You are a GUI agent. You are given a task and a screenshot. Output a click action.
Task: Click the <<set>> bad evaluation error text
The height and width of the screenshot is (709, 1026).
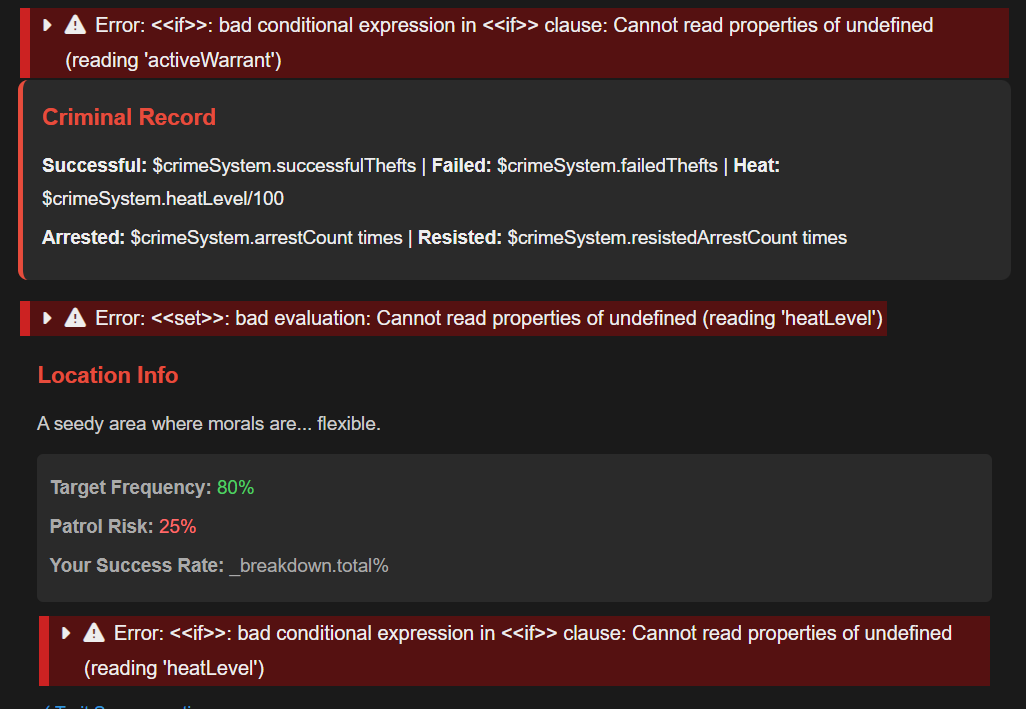click(489, 318)
